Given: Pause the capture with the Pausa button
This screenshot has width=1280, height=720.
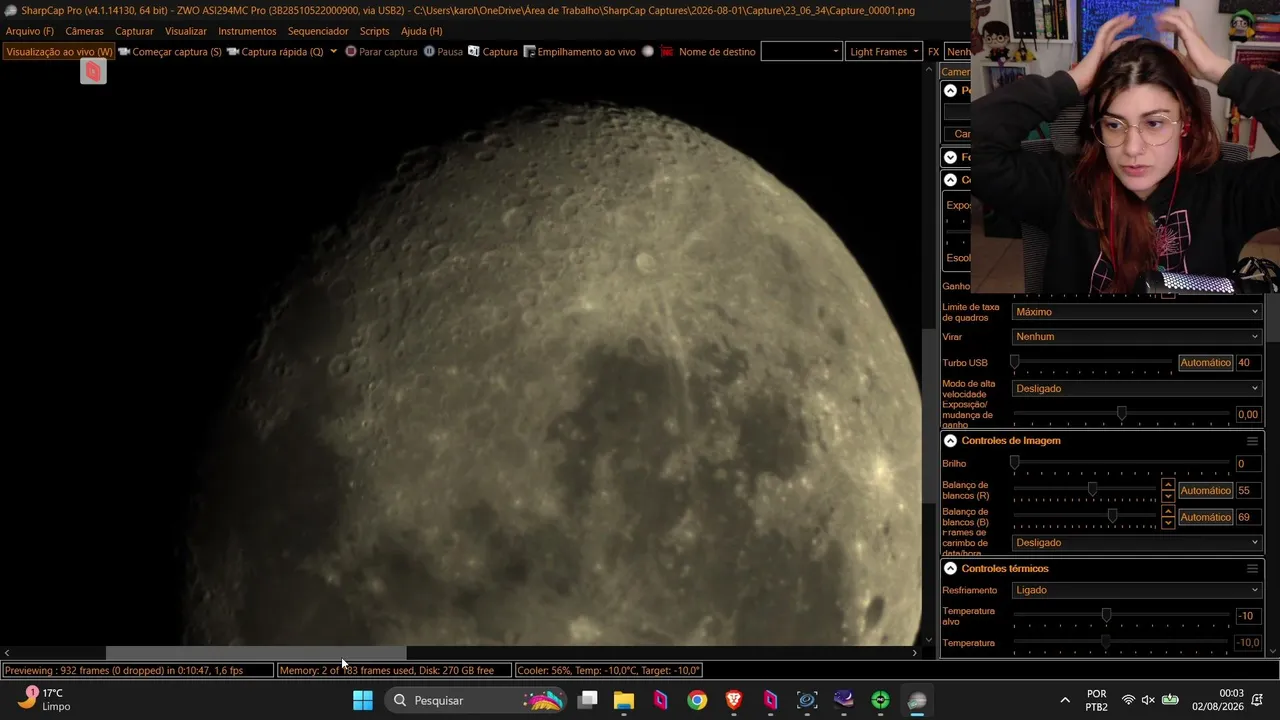Looking at the screenshot, I should click(x=443, y=51).
